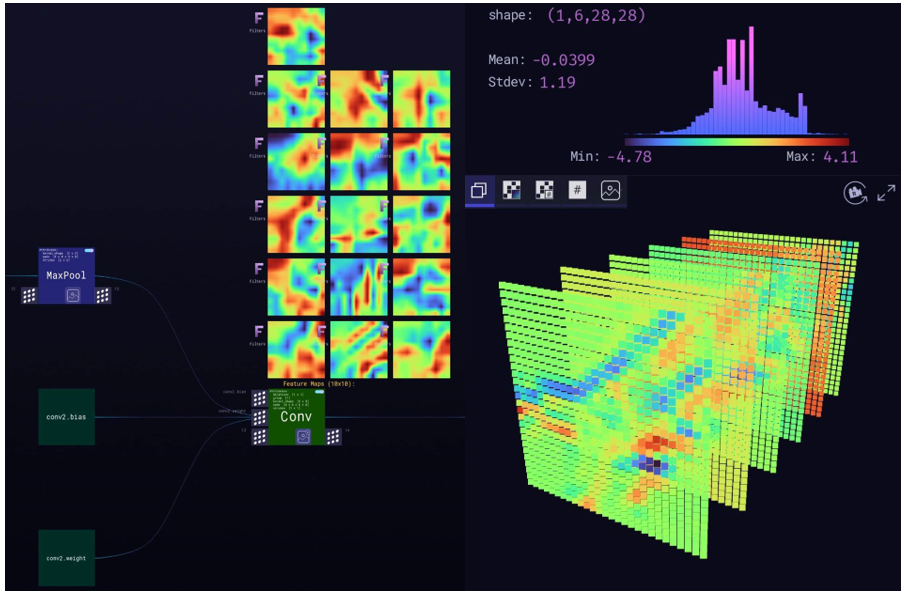This screenshot has height=595, width=905.
Task: Select the Conv node
Action: [297, 416]
